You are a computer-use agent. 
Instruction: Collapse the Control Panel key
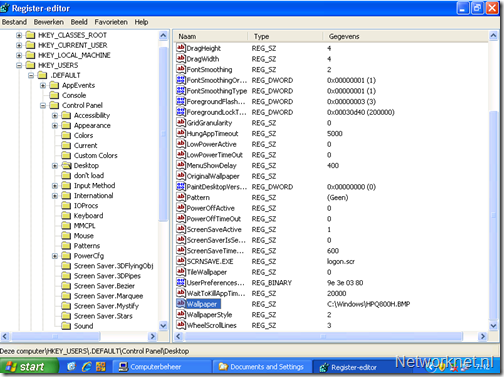(43, 105)
